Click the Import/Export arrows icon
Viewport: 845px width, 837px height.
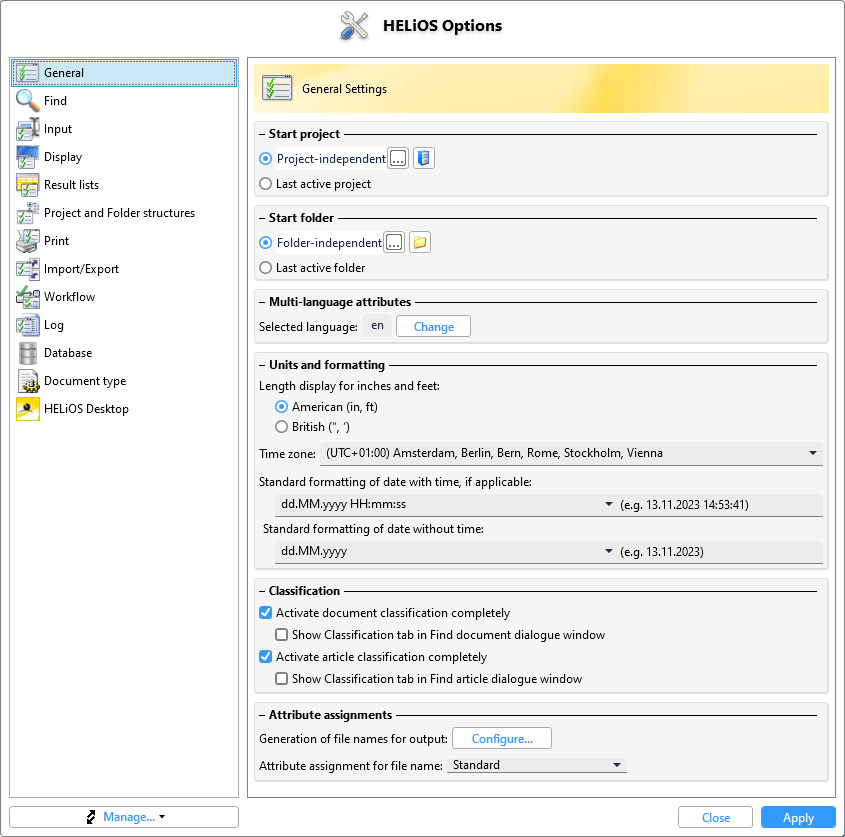tap(27, 269)
